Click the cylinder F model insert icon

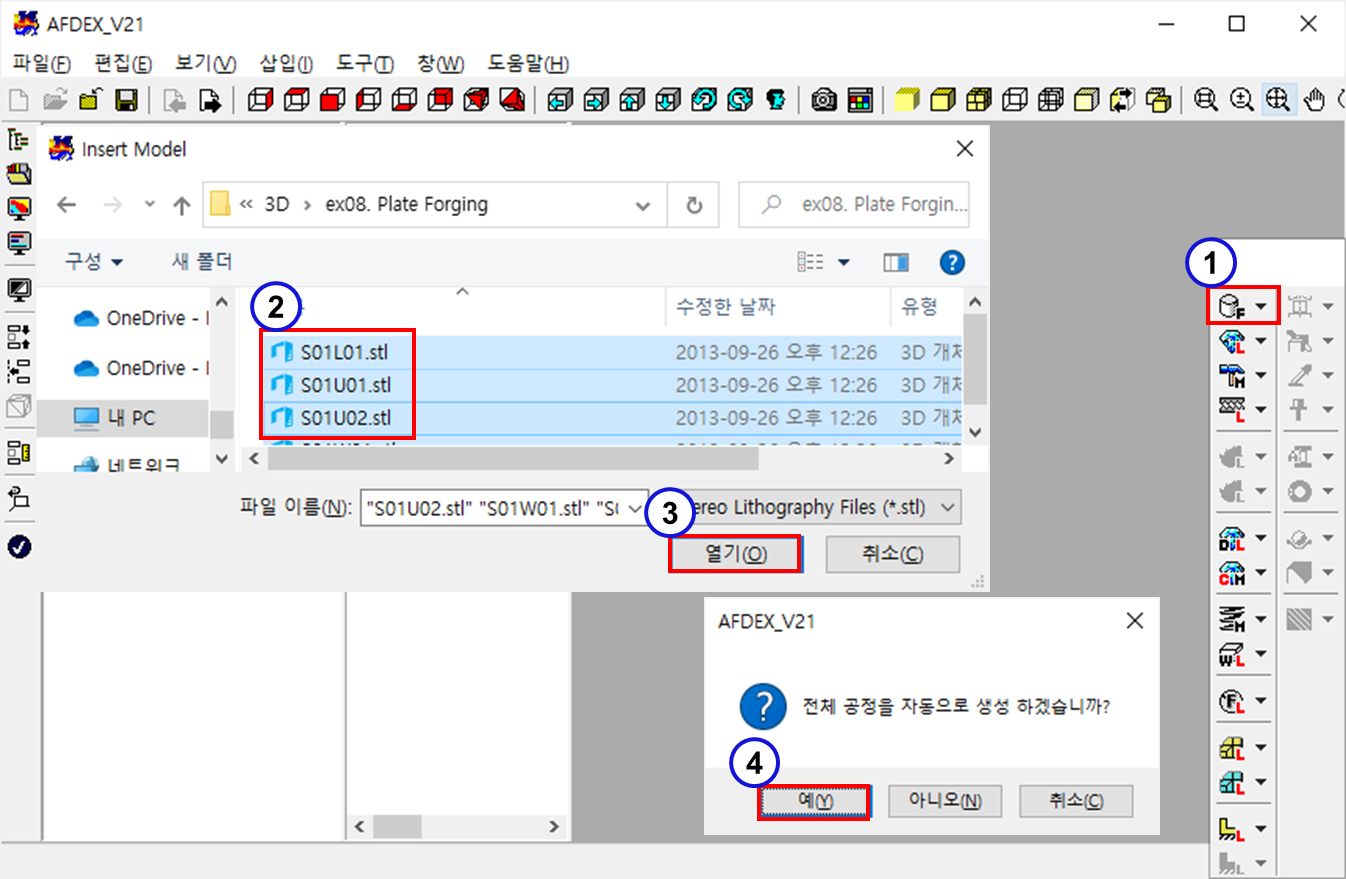pyautogui.click(x=1231, y=307)
